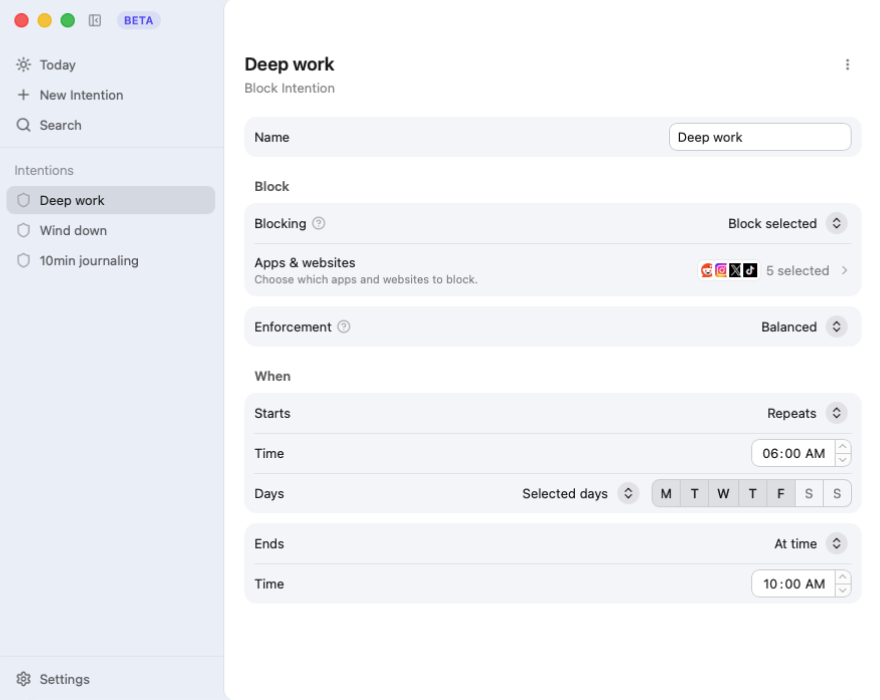This screenshot has width=880, height=700.
Task: Create a New Intention
Action: coord(111,95)
